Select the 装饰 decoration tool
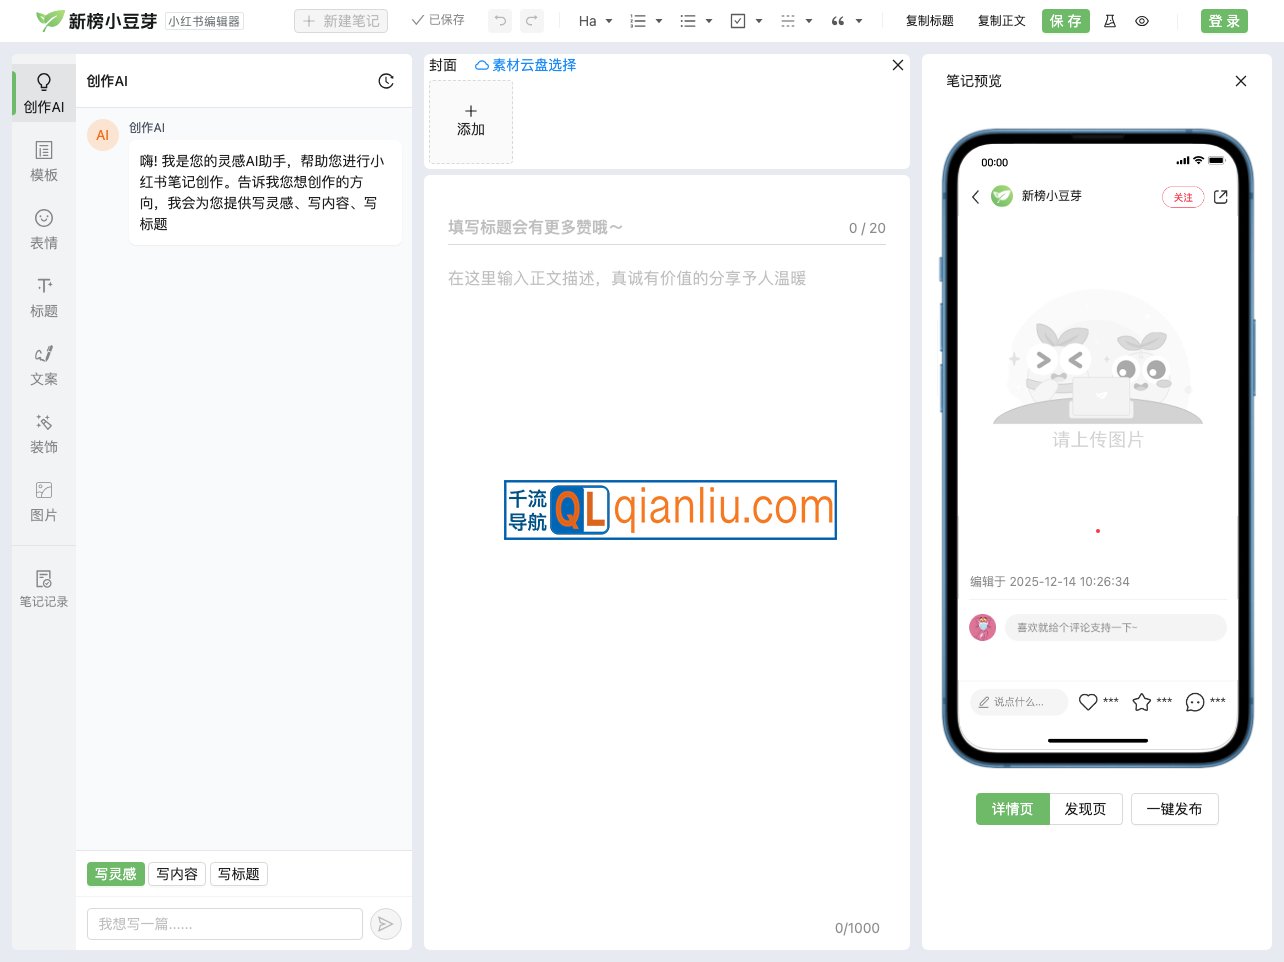 43,432
